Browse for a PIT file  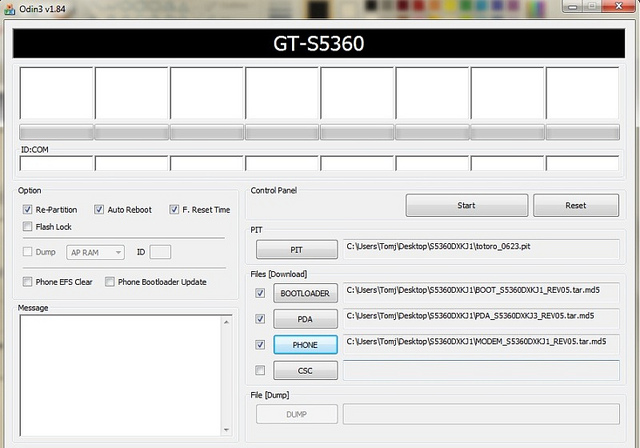pos(297,250)
